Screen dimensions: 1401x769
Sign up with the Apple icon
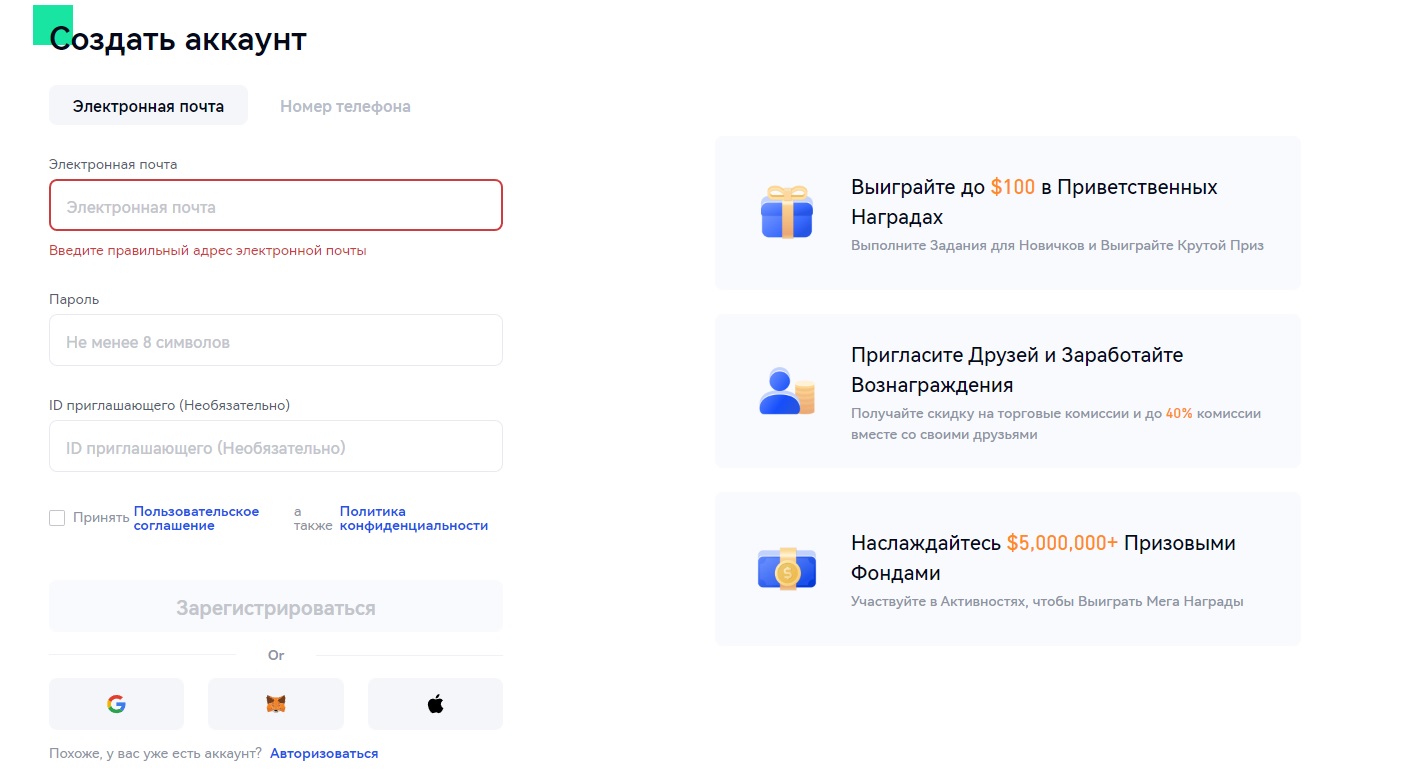435,704
